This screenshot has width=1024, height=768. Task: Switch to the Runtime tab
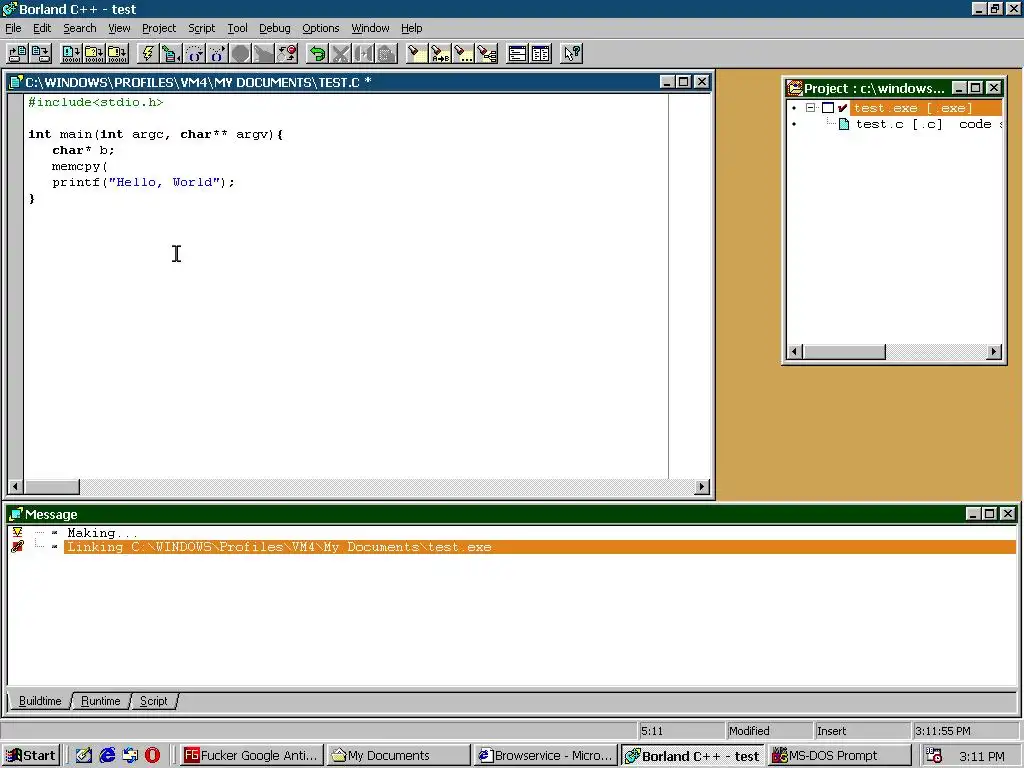(101, 701)
